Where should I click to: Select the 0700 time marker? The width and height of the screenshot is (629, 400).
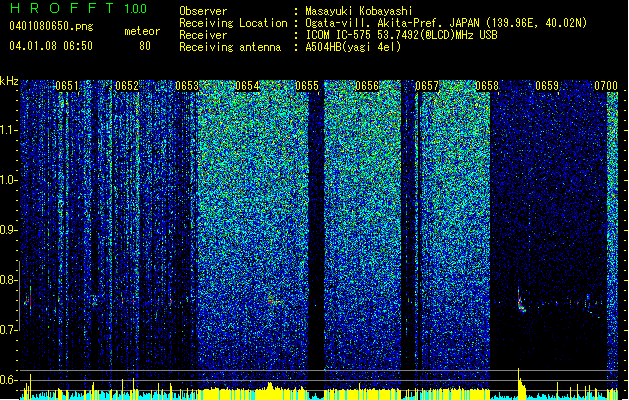click(606, 86)
